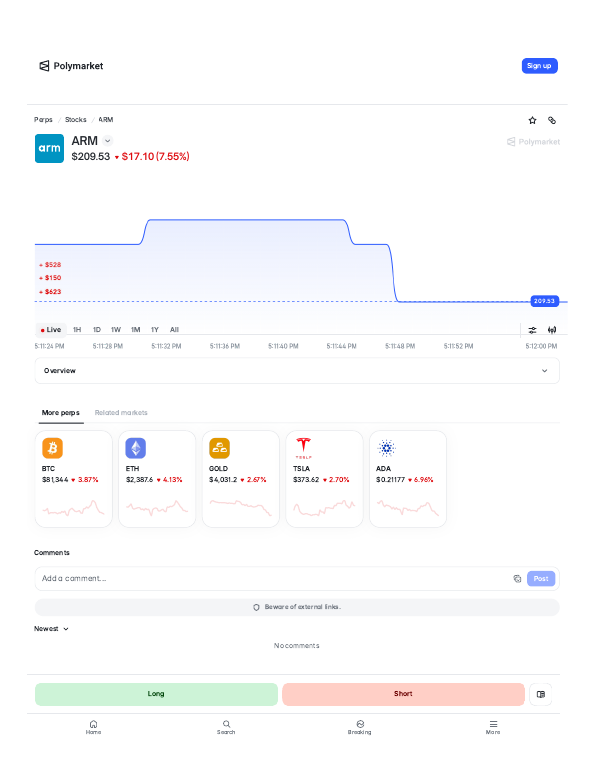Select the 1M timeframe

pos(135,330)
